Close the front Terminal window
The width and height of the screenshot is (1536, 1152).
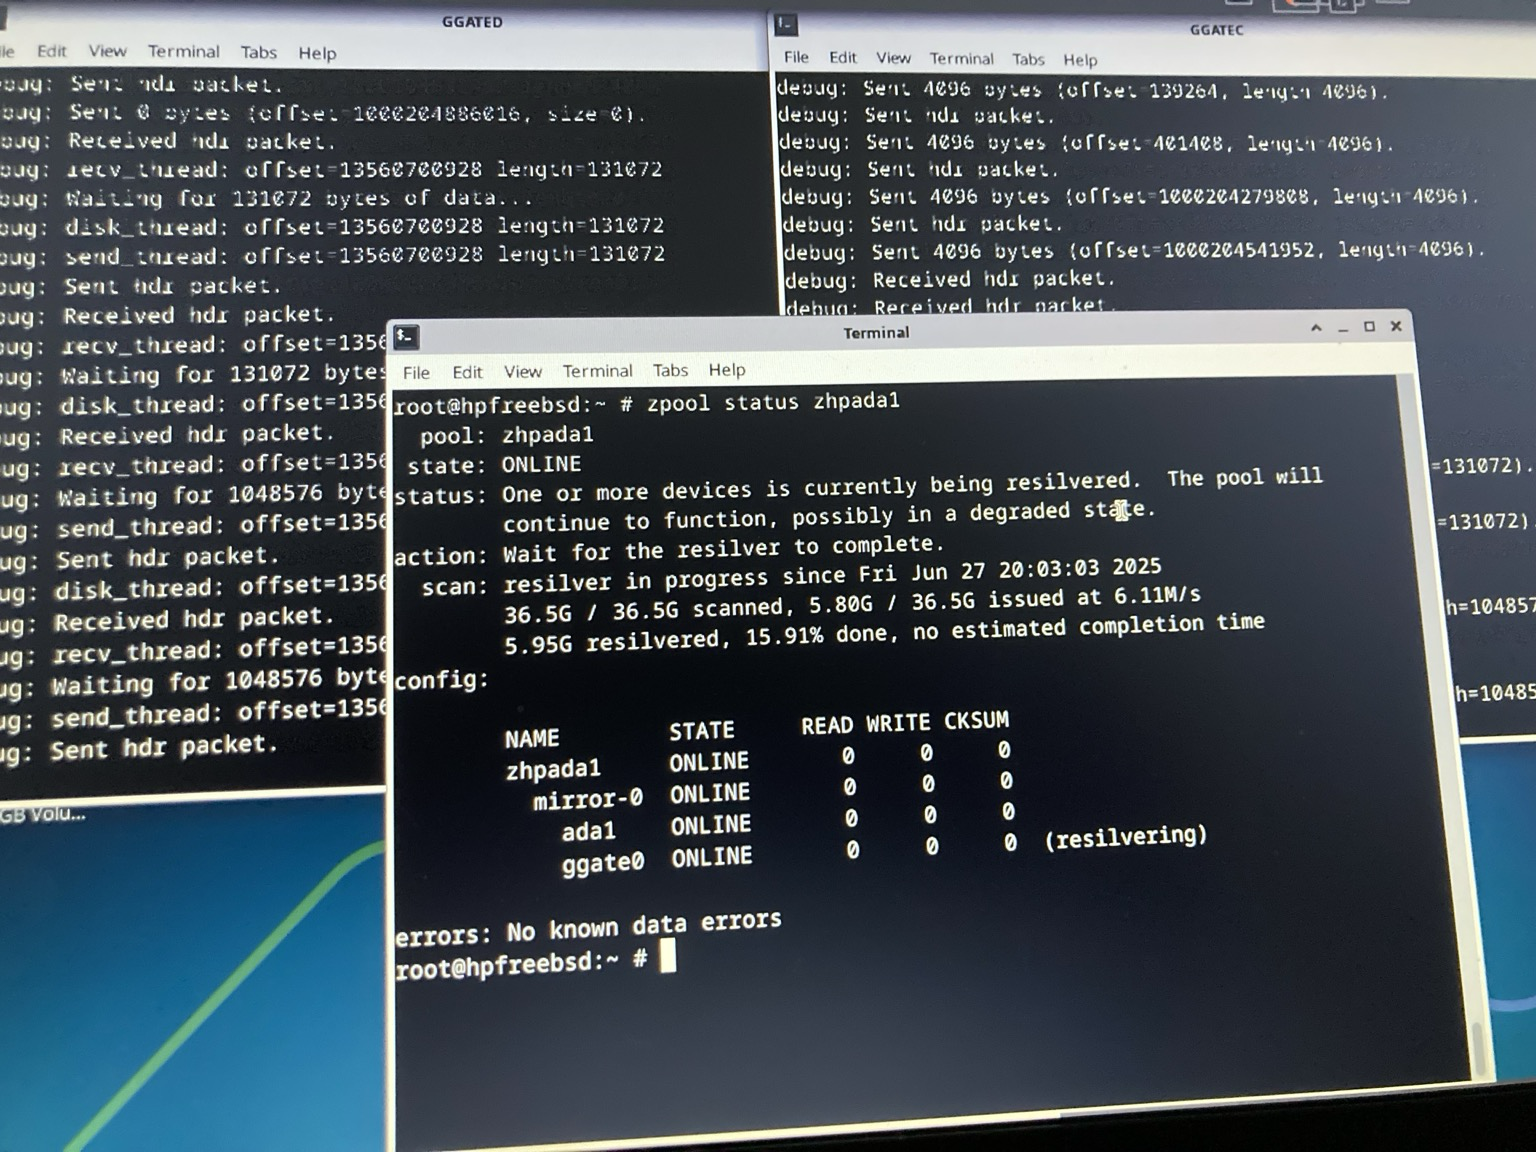[x=1396, y=326]
